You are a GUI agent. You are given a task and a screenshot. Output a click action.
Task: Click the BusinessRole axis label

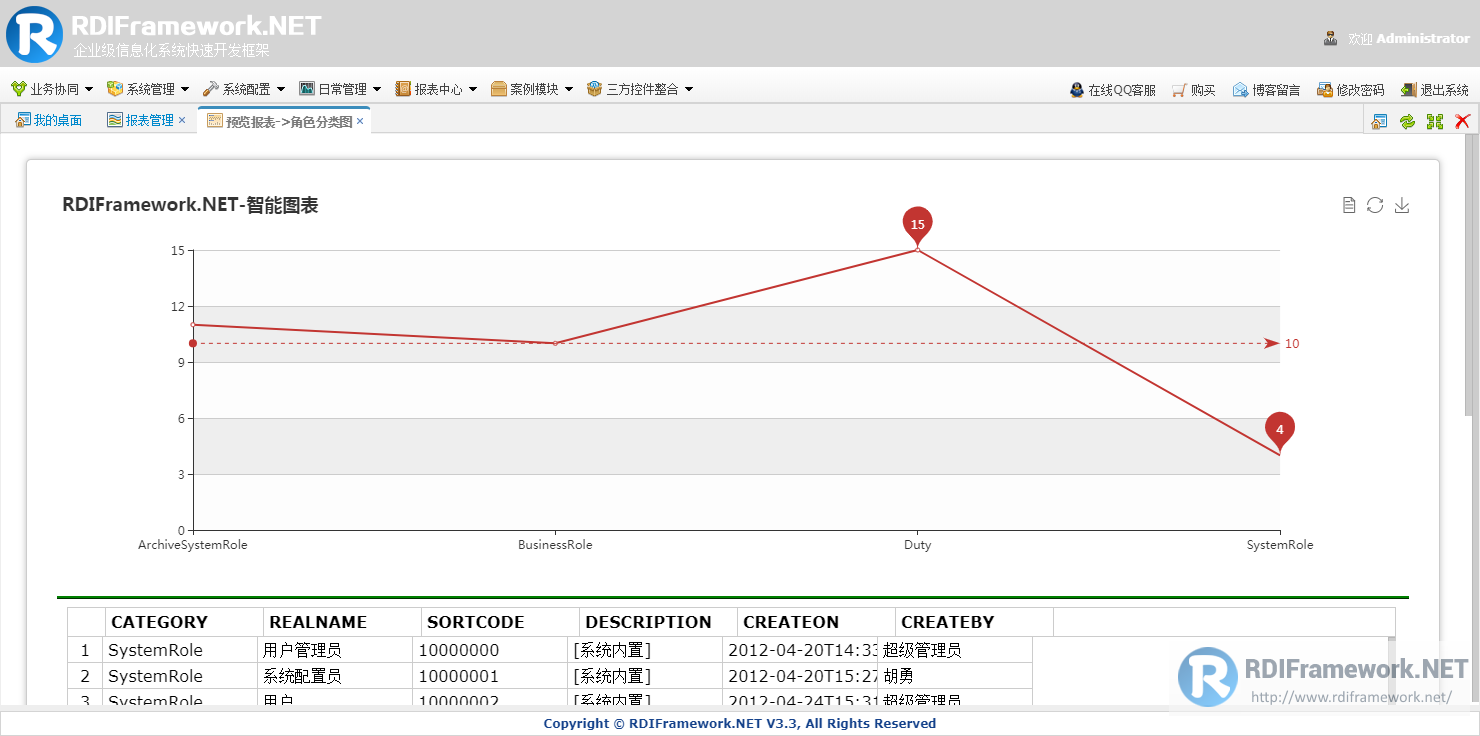click(x=555, y=545)
